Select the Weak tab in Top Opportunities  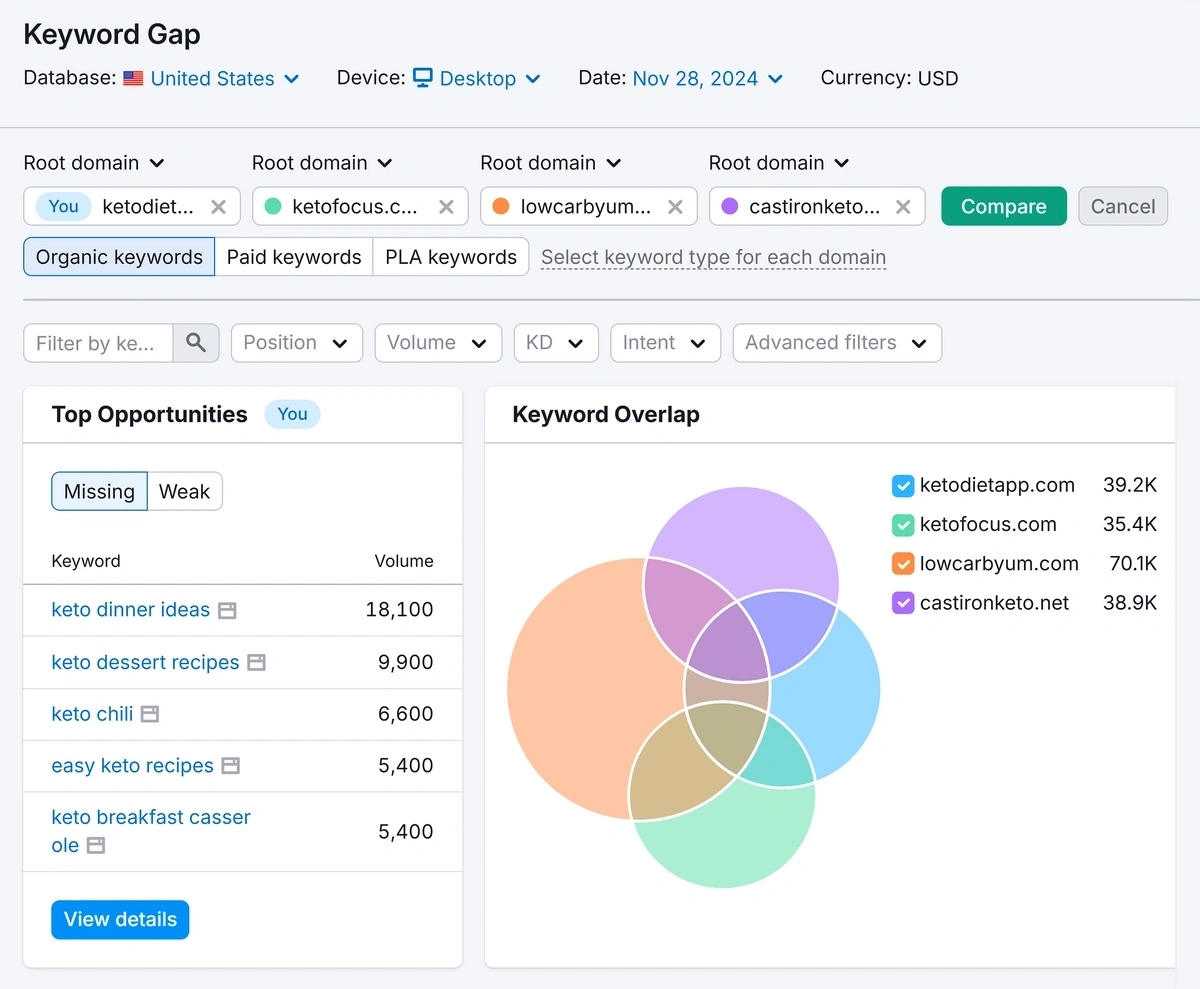click(185, 491)
